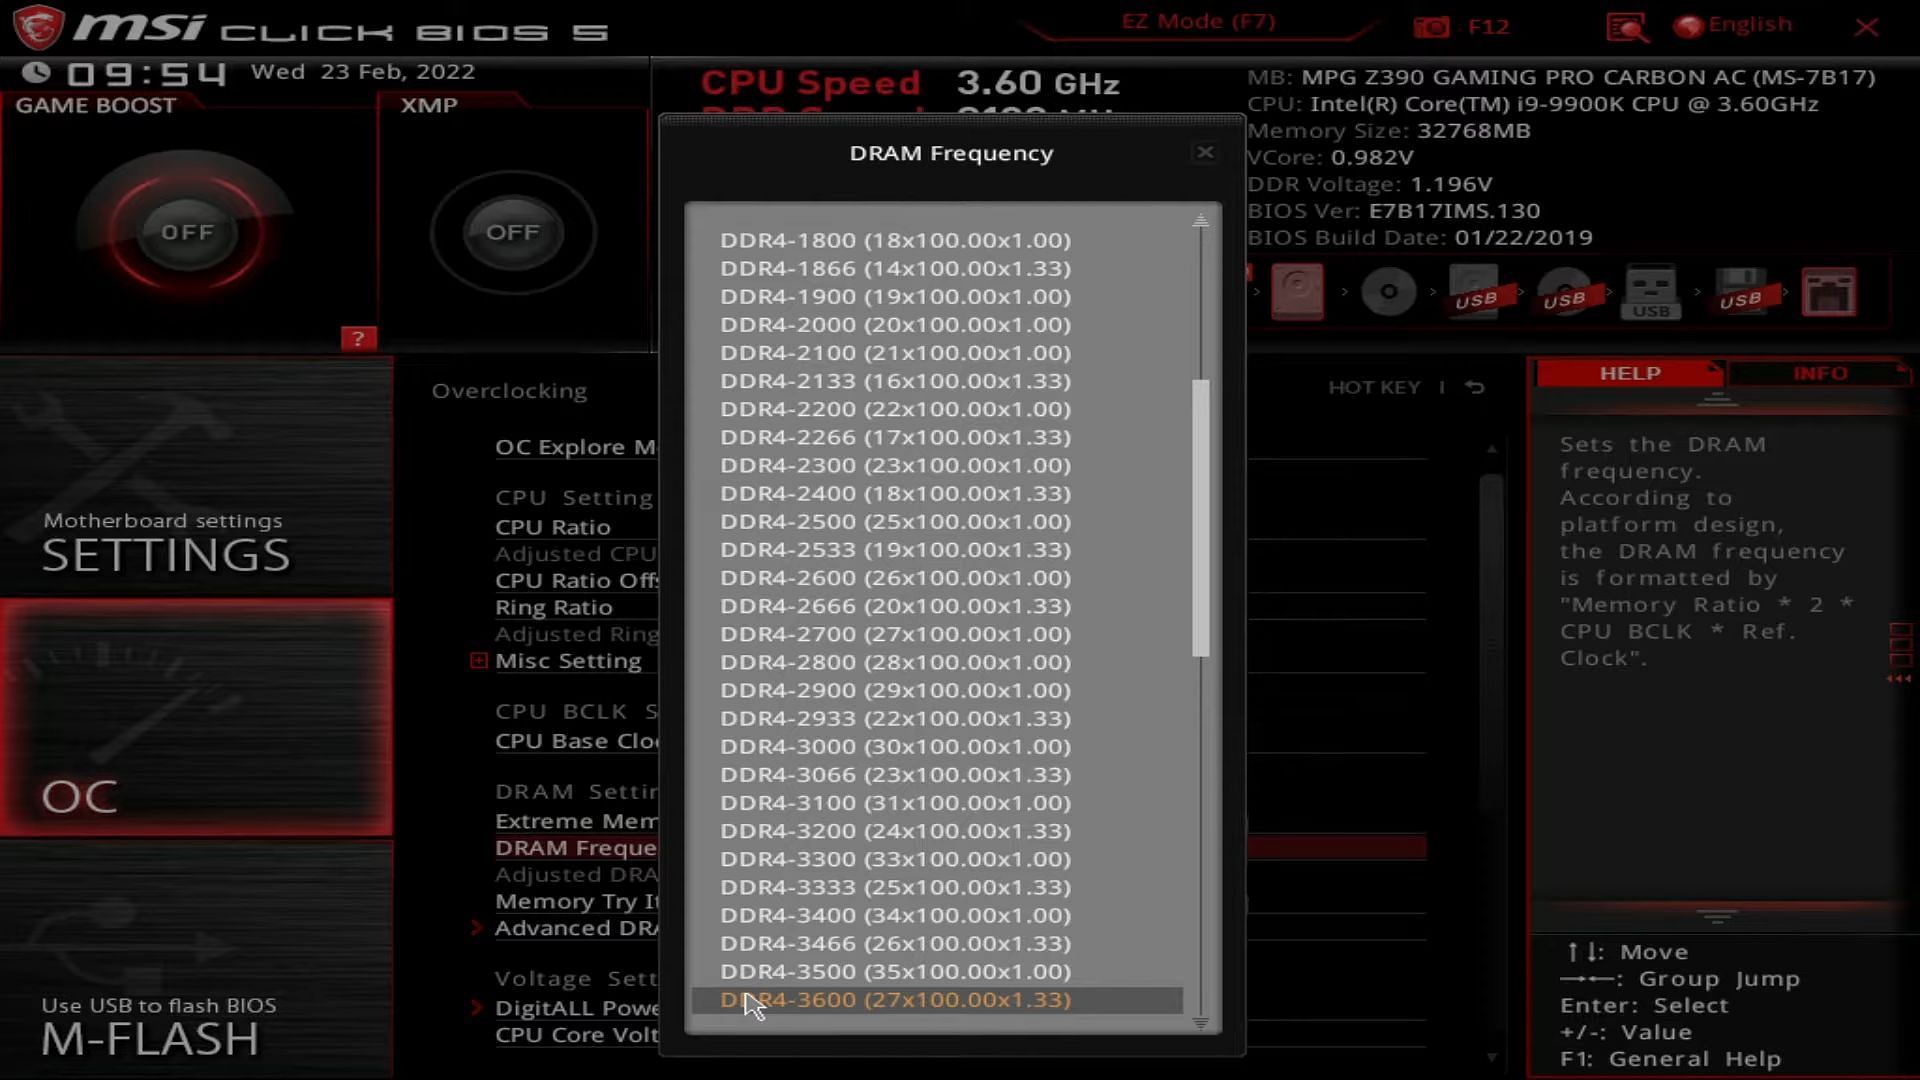Close the DRAM Frequency dialog
Viewport: 1920px width, 1080px height.
click(1203, 152)
